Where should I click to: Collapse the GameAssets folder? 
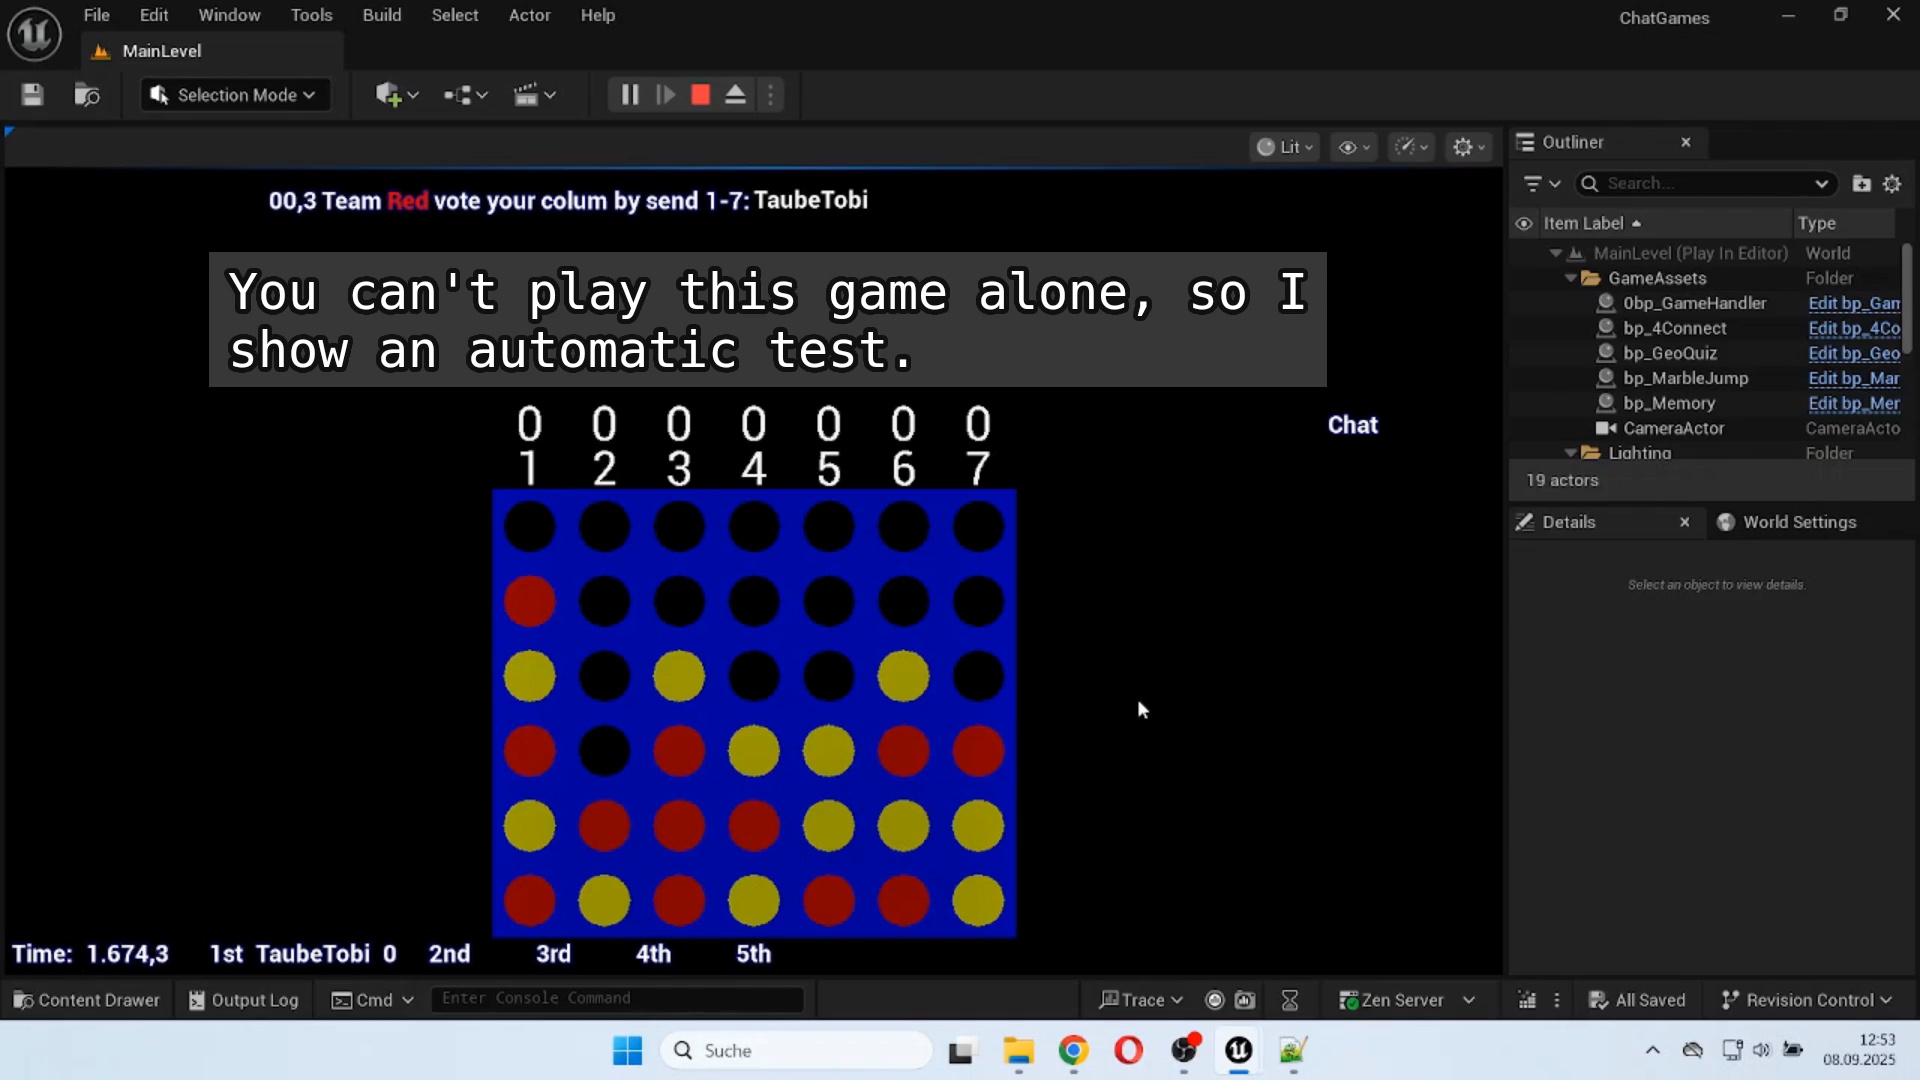1571,279
